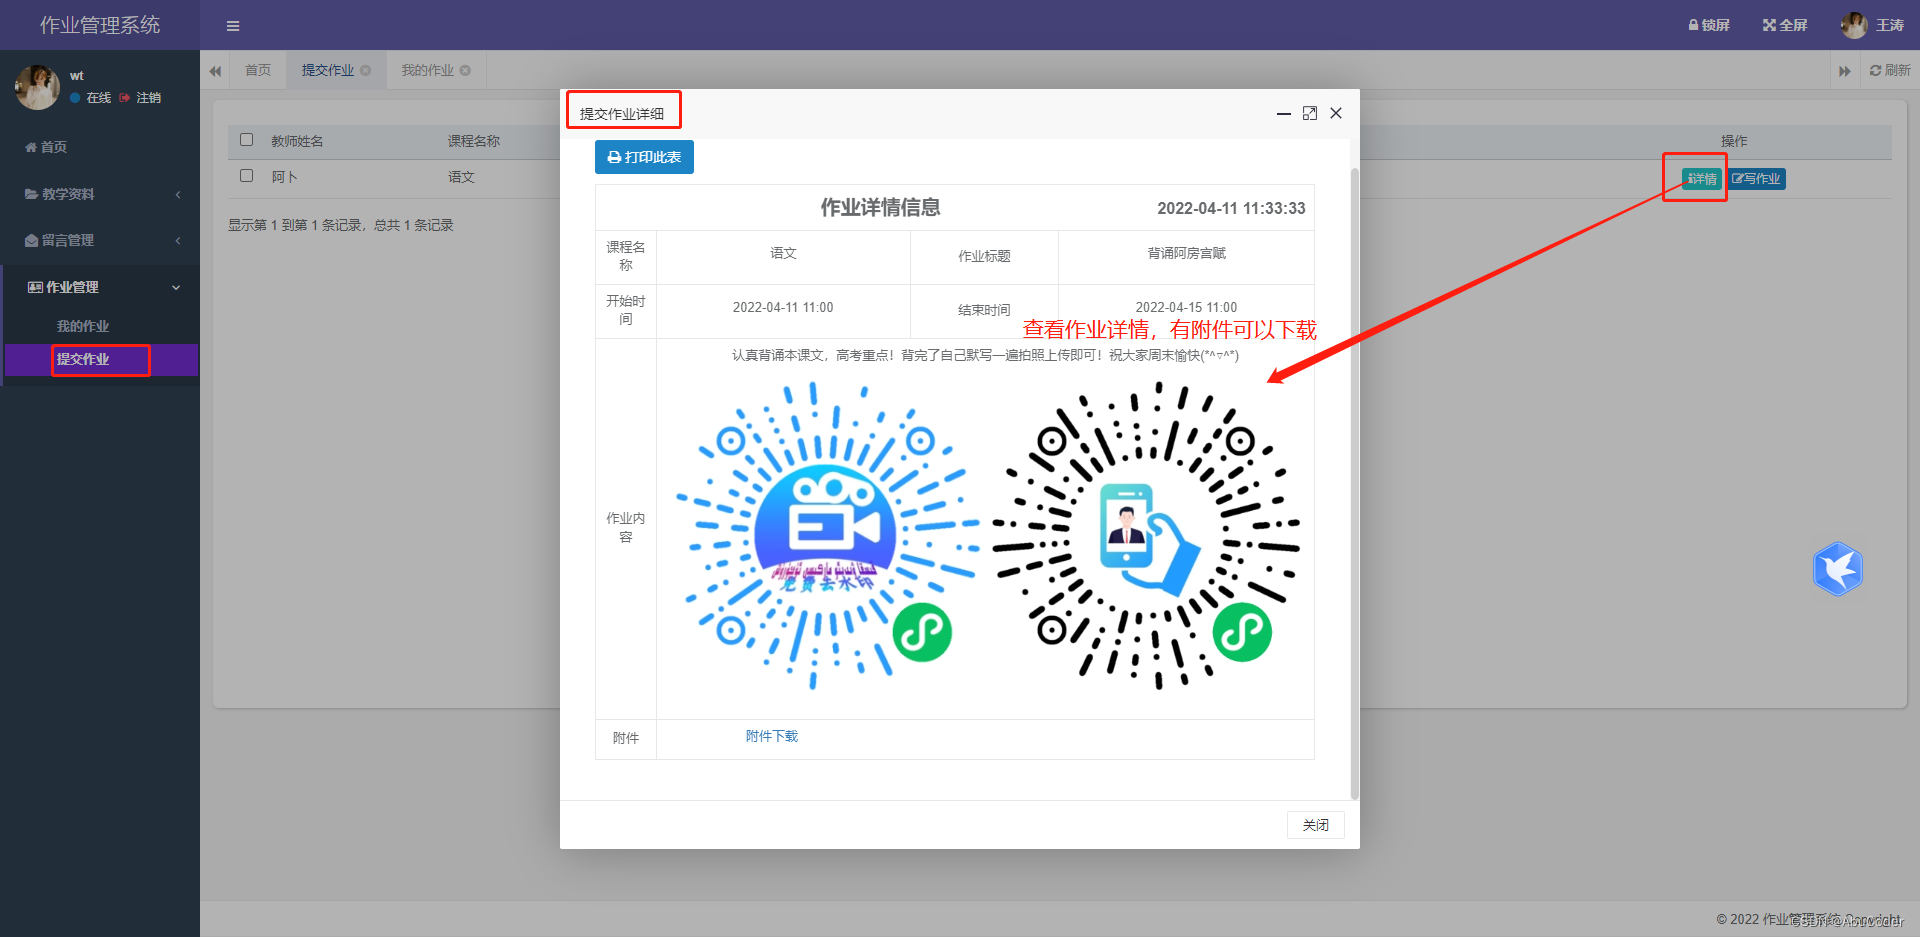Click the 操作 column header

tap(1734, 141)
